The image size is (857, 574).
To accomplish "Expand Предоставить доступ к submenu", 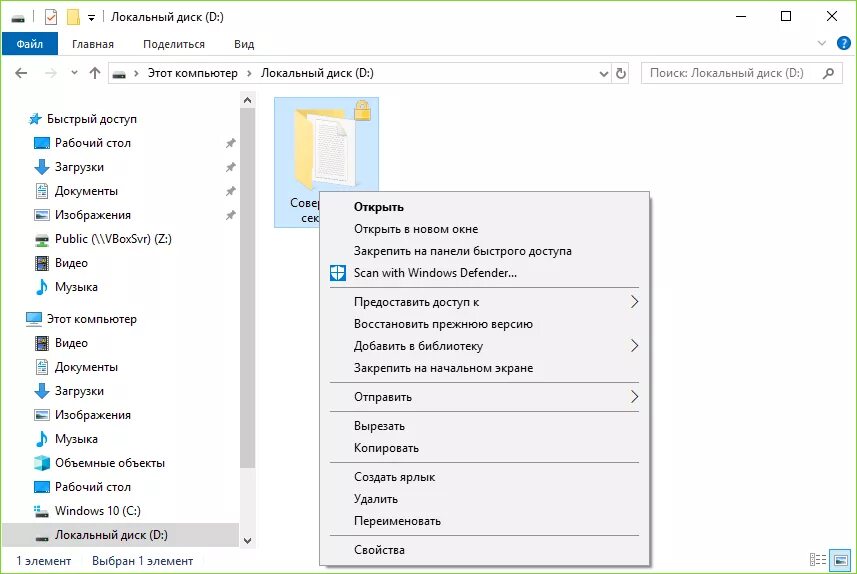I will (484, 302).
